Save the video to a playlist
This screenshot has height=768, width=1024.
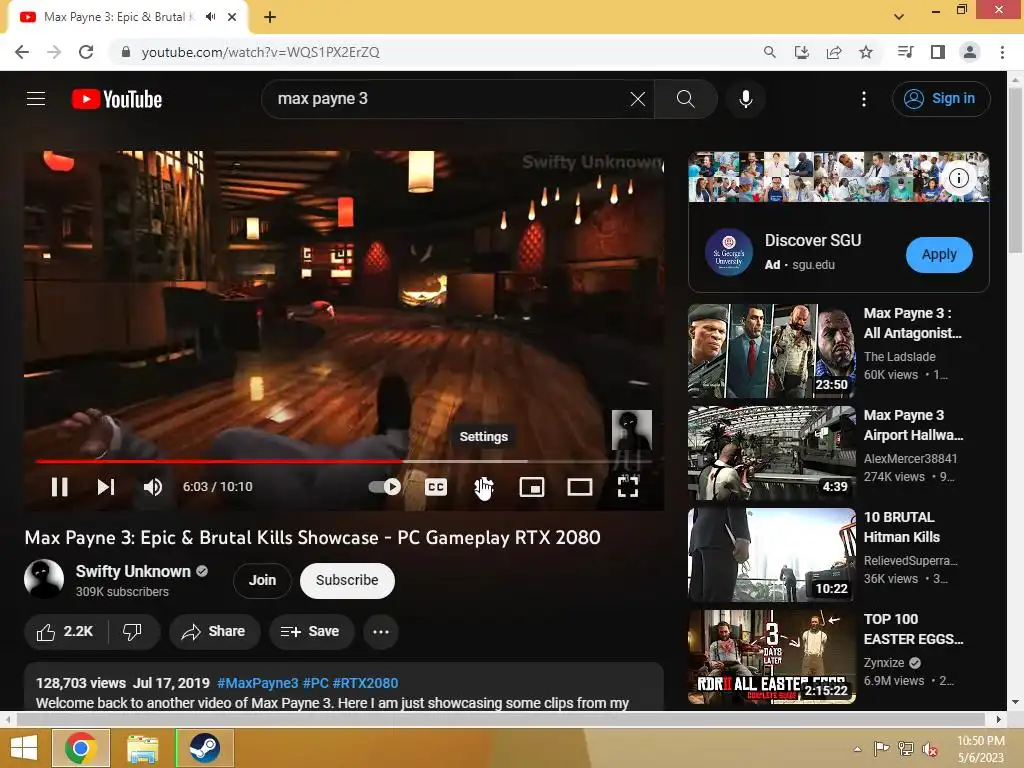click(x=312, y=632)
